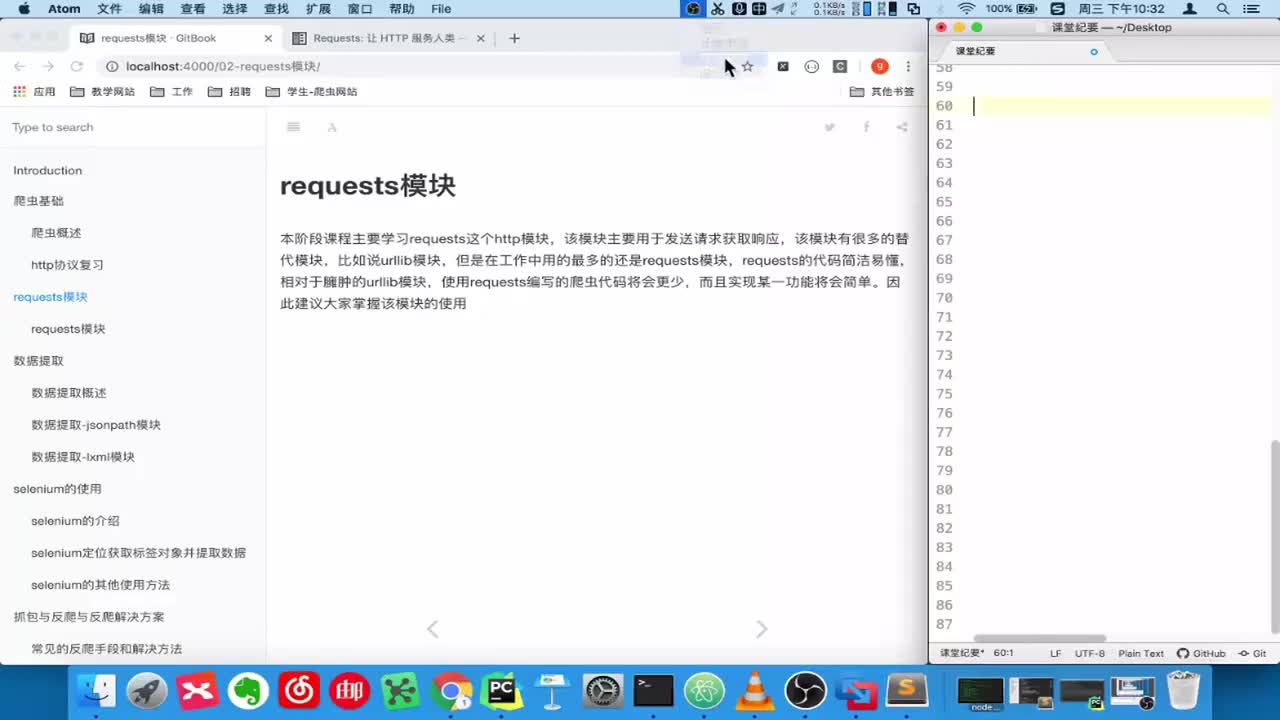Close the requests模块 GitBook tab

[x=268, y=38]
